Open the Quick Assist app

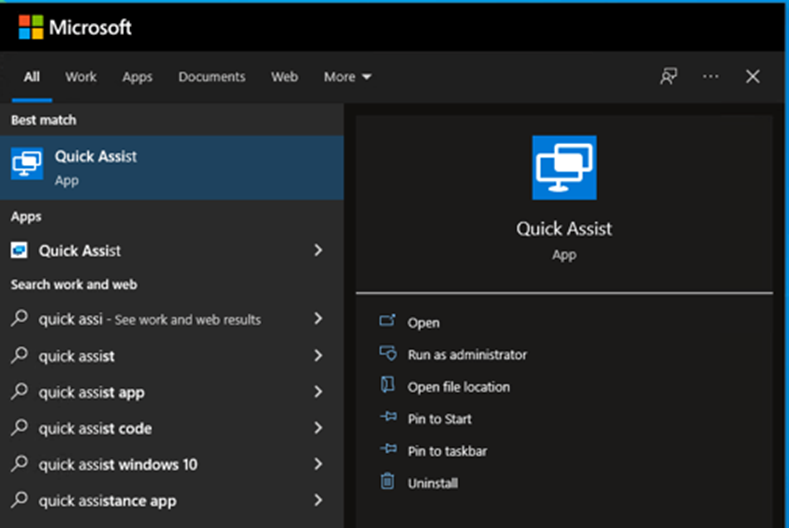(423, 323)
